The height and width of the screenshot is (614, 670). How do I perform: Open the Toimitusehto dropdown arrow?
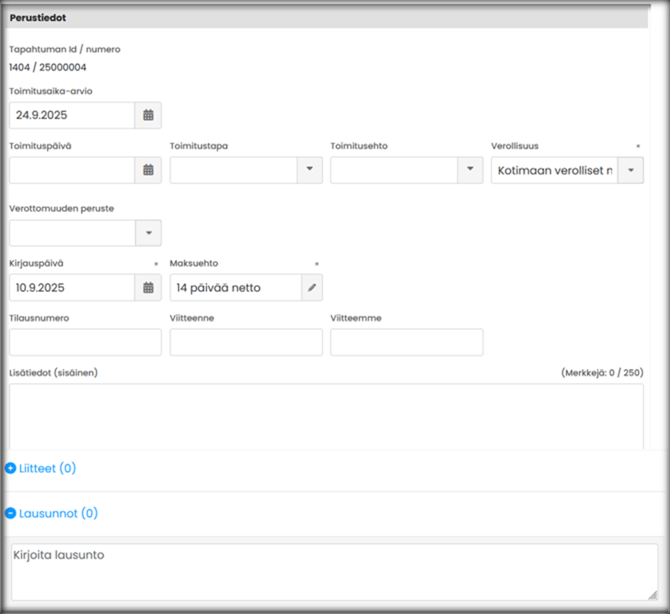(470, 171)
